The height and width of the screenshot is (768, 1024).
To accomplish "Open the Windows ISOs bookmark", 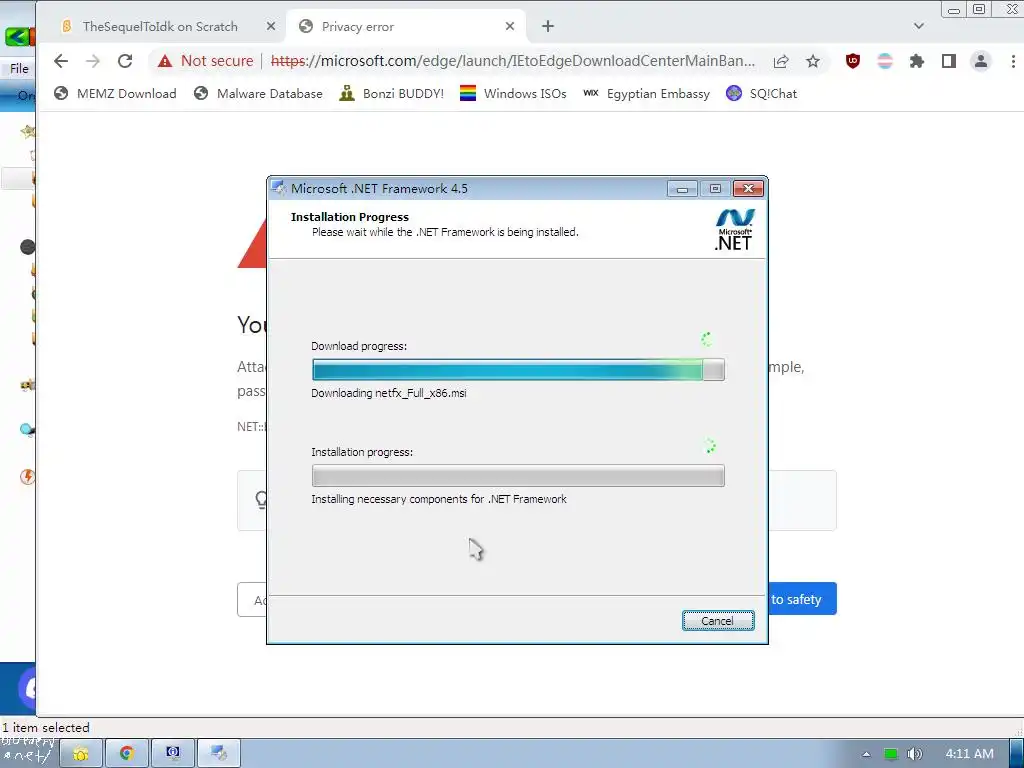I will coord(513,93).
